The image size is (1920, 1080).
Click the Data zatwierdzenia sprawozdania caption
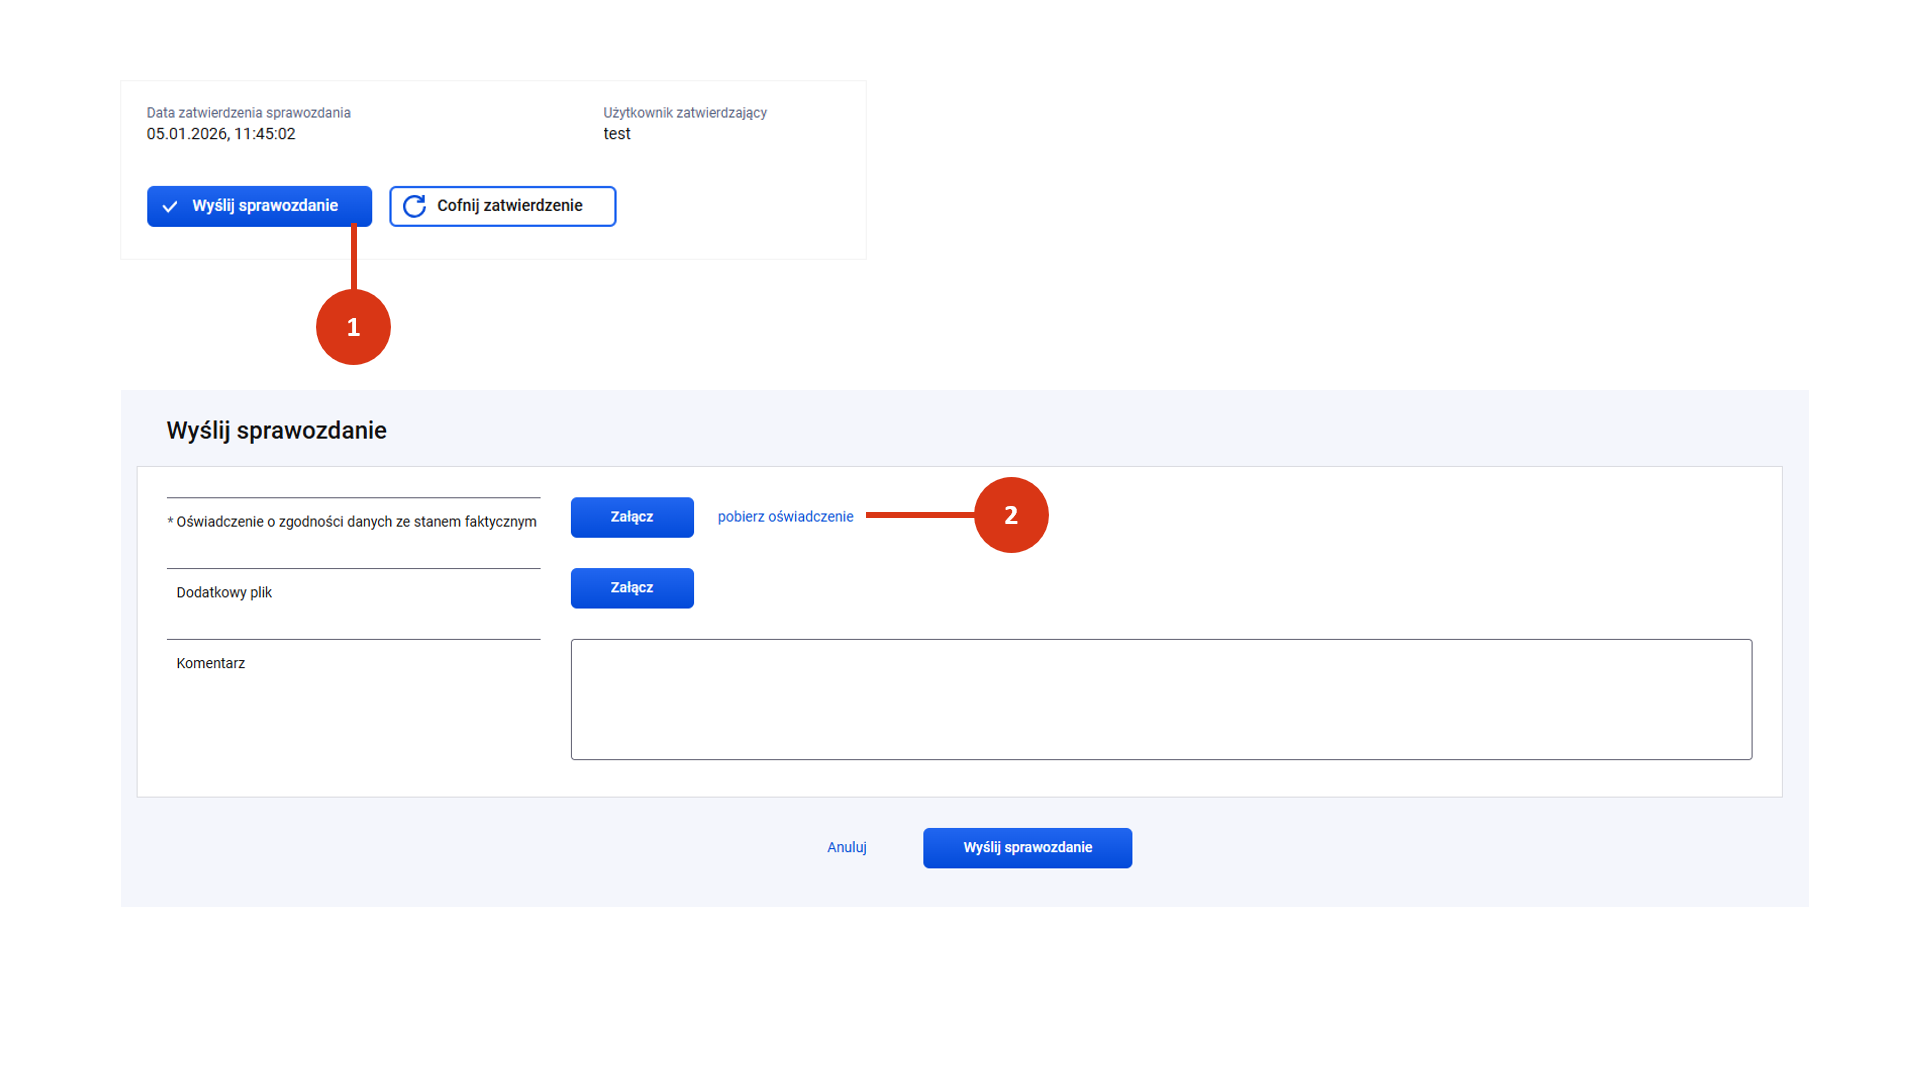248,113
